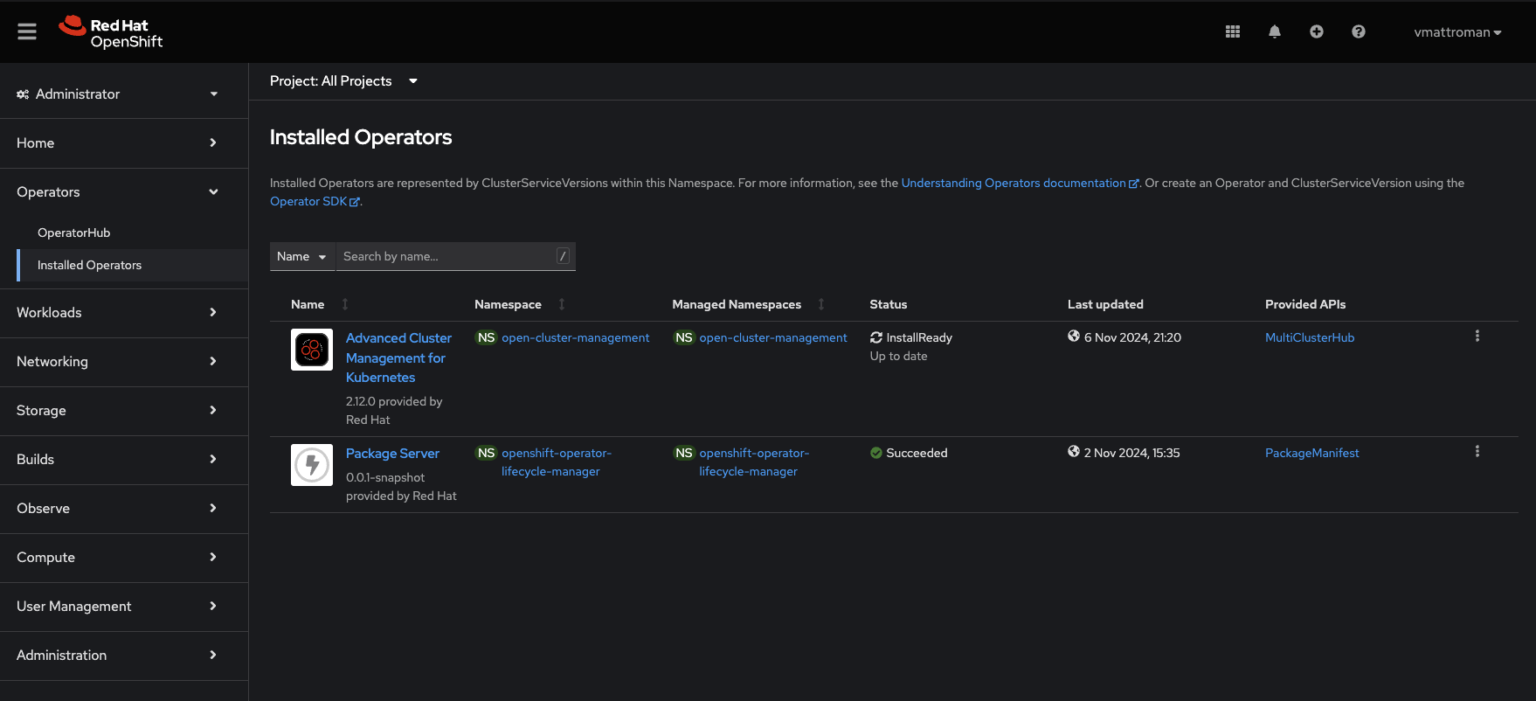Click the slash shortcut icon in search box
This screenshot has width=1536, height=701.
coord(563,256)
